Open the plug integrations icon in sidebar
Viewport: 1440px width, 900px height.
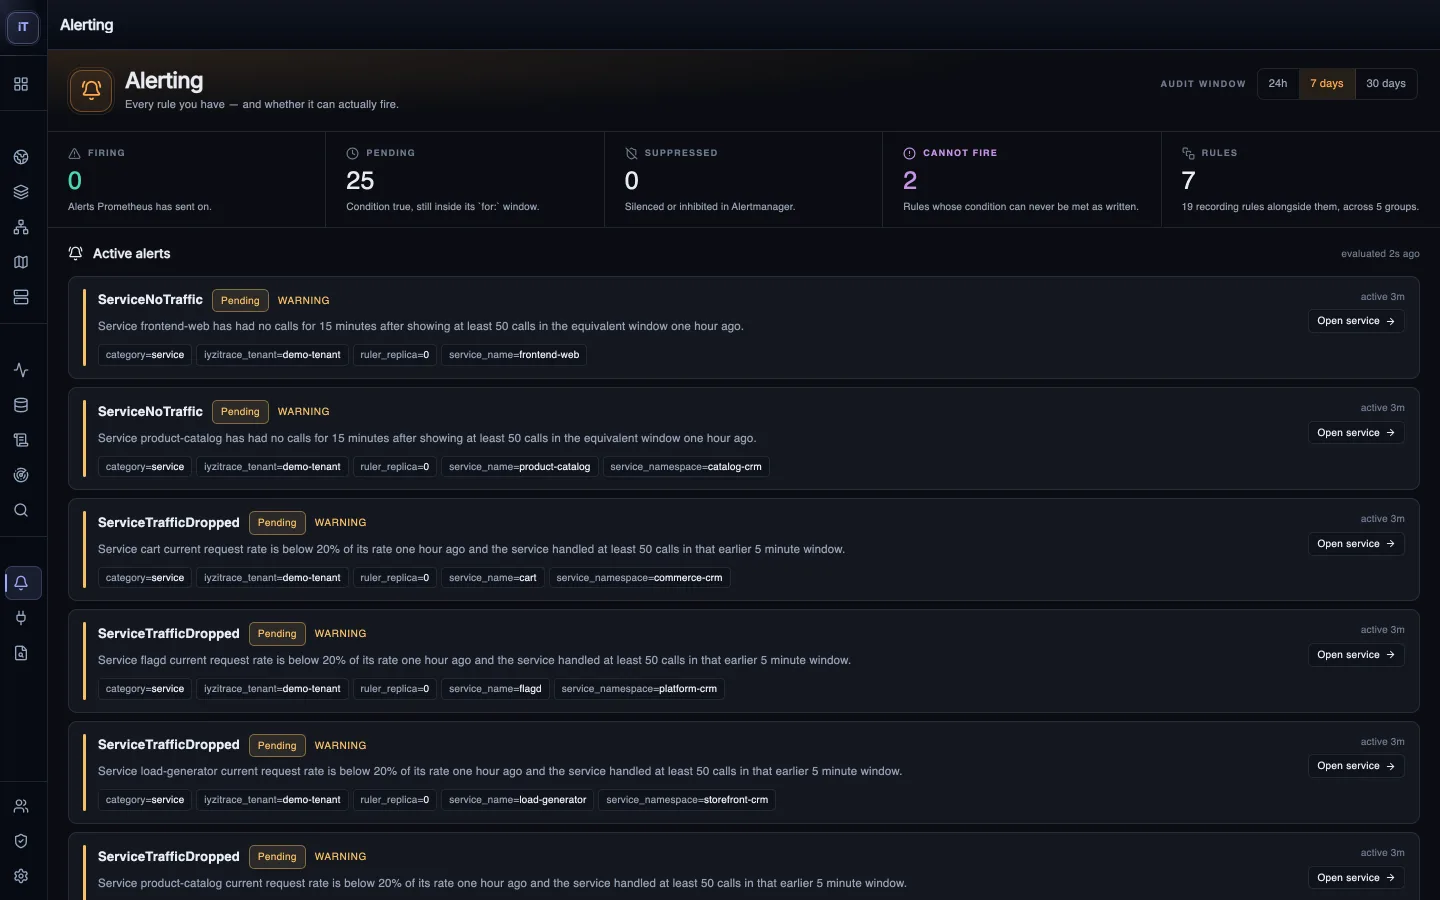[21, 618]
